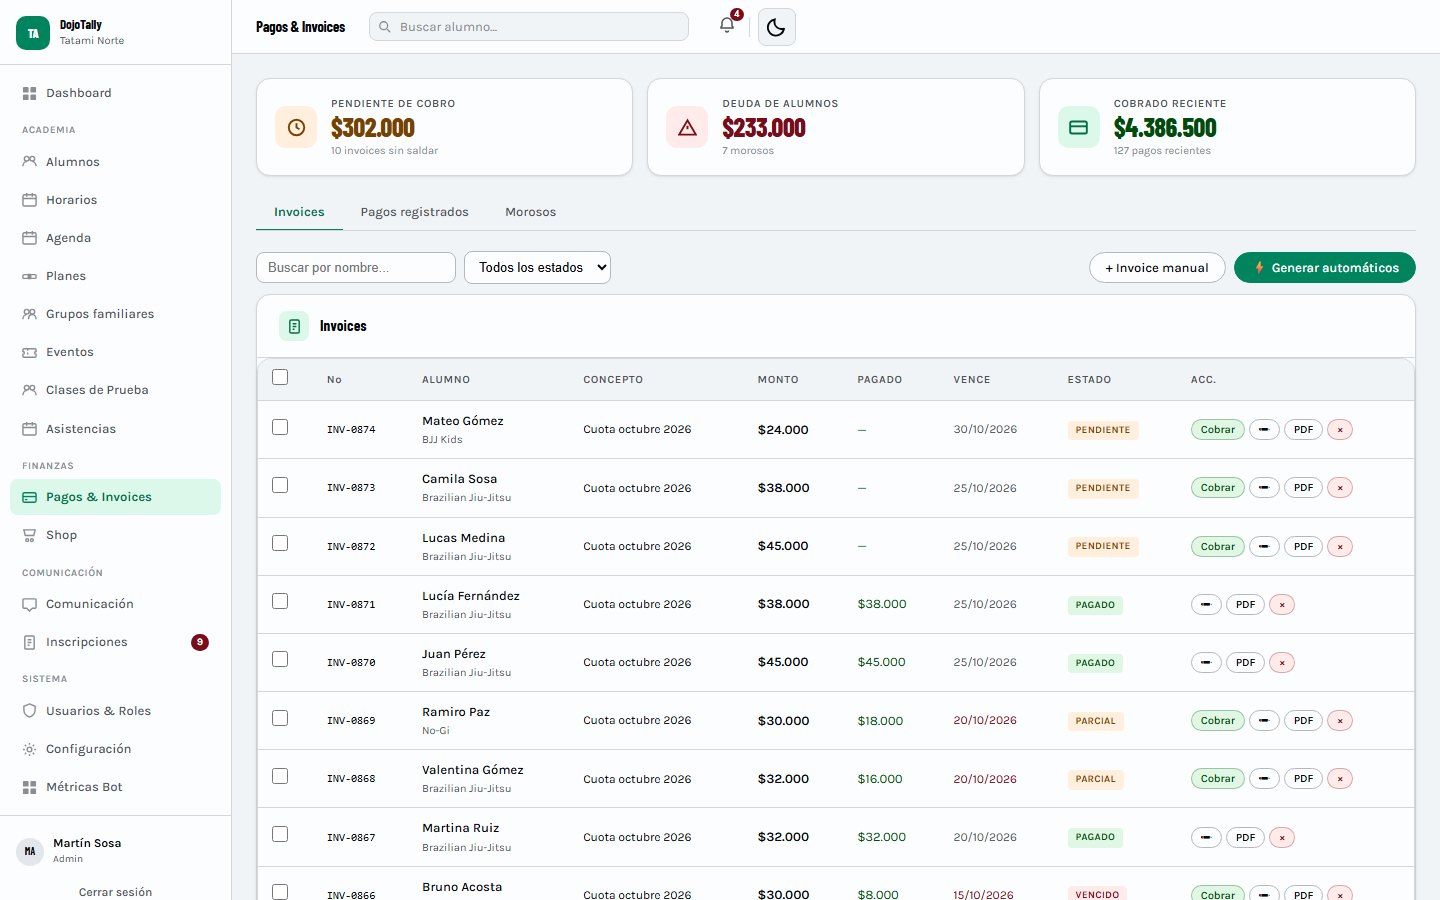Tick the INV-0871 Lucía Fernández checkbox
Screen dimensions: 1440x900
(x=280, y=601)
